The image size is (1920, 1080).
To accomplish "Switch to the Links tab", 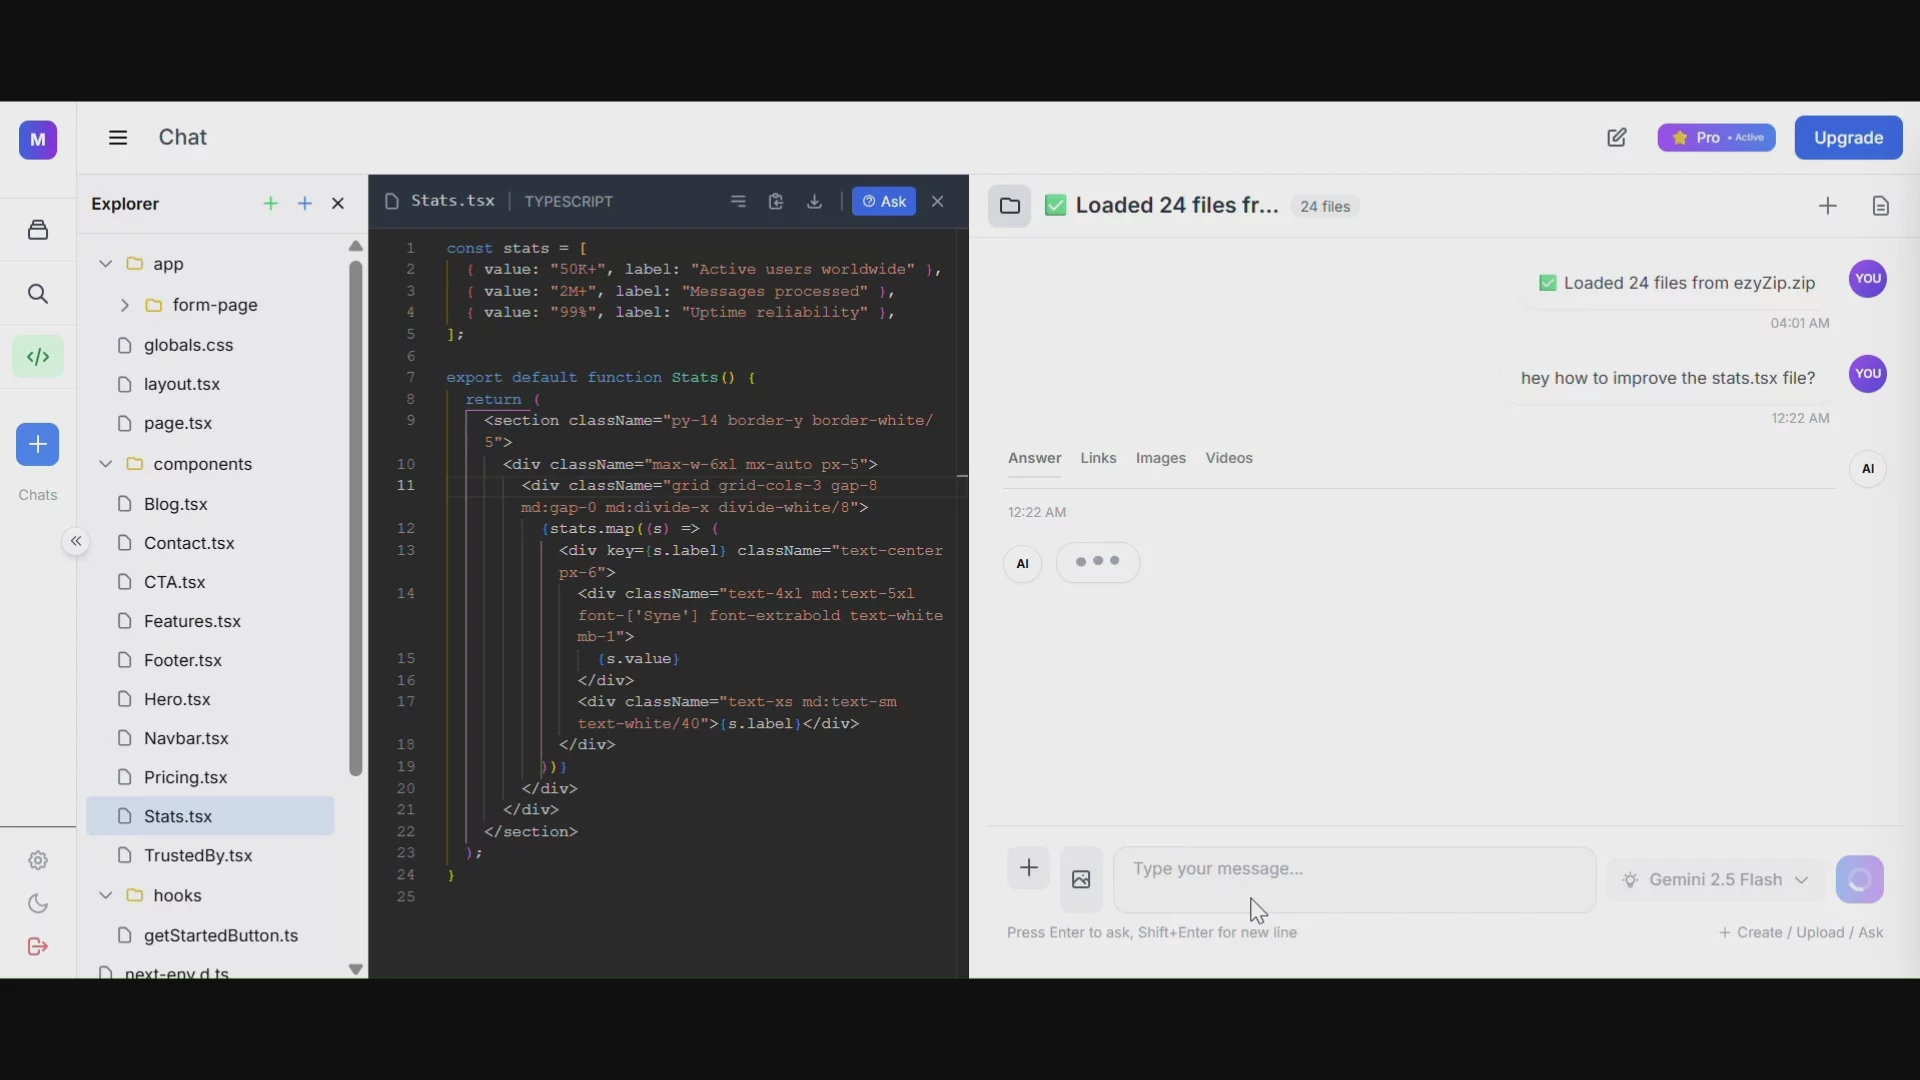I will pyautogui.click(x=1098, y=458).
